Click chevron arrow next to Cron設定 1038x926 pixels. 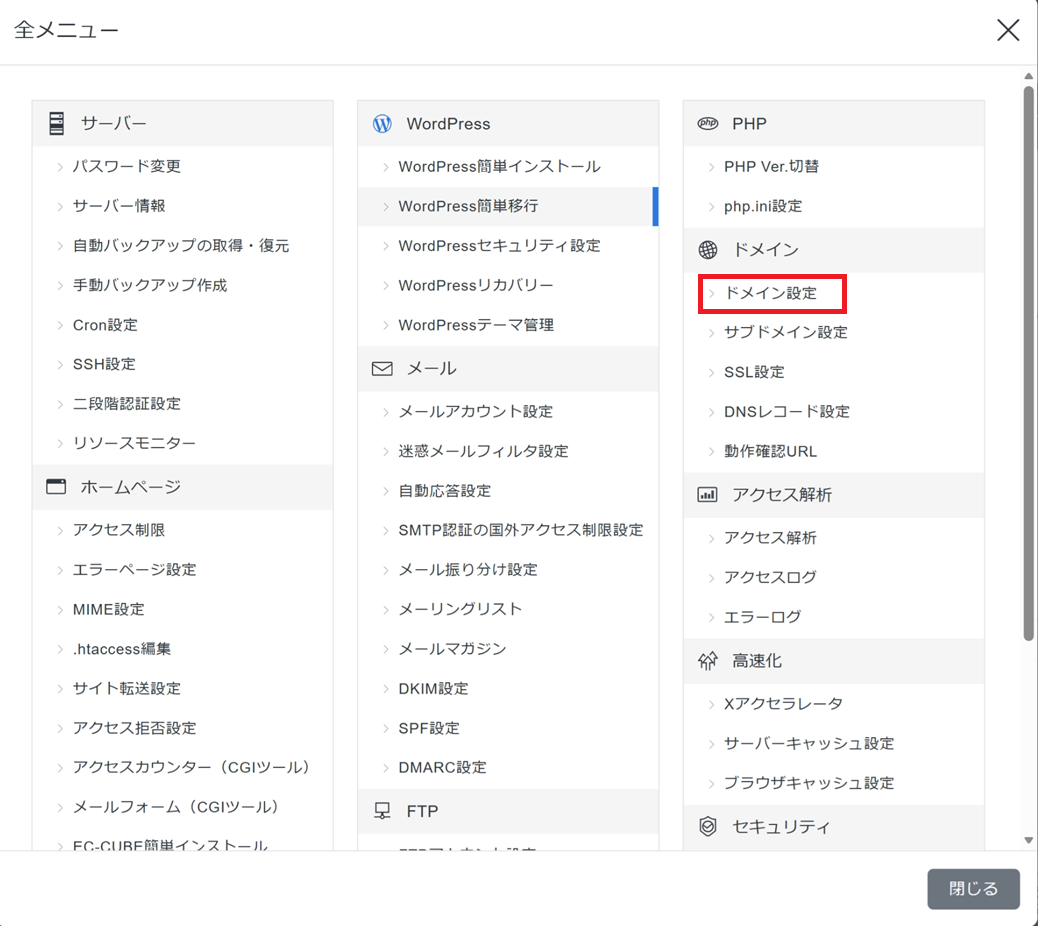pyautogui.click(x=60, y=326)
